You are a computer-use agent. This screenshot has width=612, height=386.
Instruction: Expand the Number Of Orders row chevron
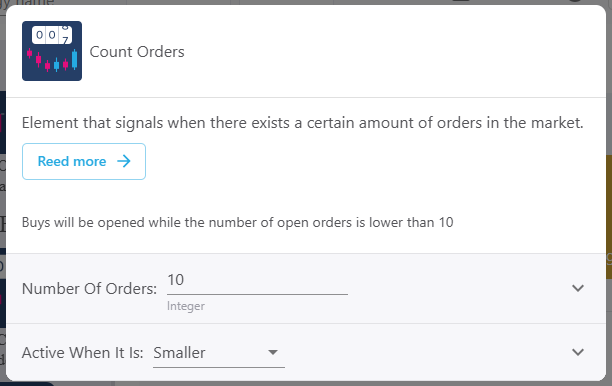(x=578, y=288)
